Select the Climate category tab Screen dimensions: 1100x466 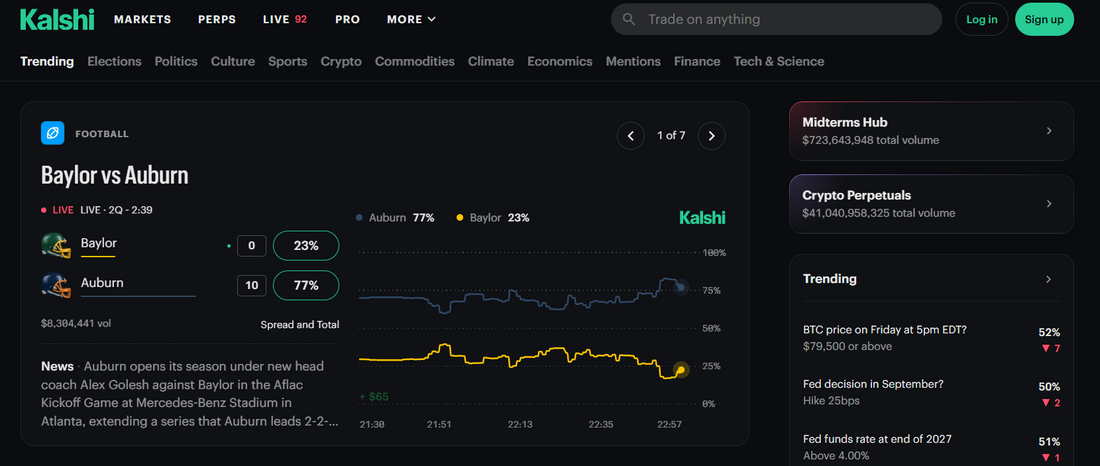click(491, 61)
